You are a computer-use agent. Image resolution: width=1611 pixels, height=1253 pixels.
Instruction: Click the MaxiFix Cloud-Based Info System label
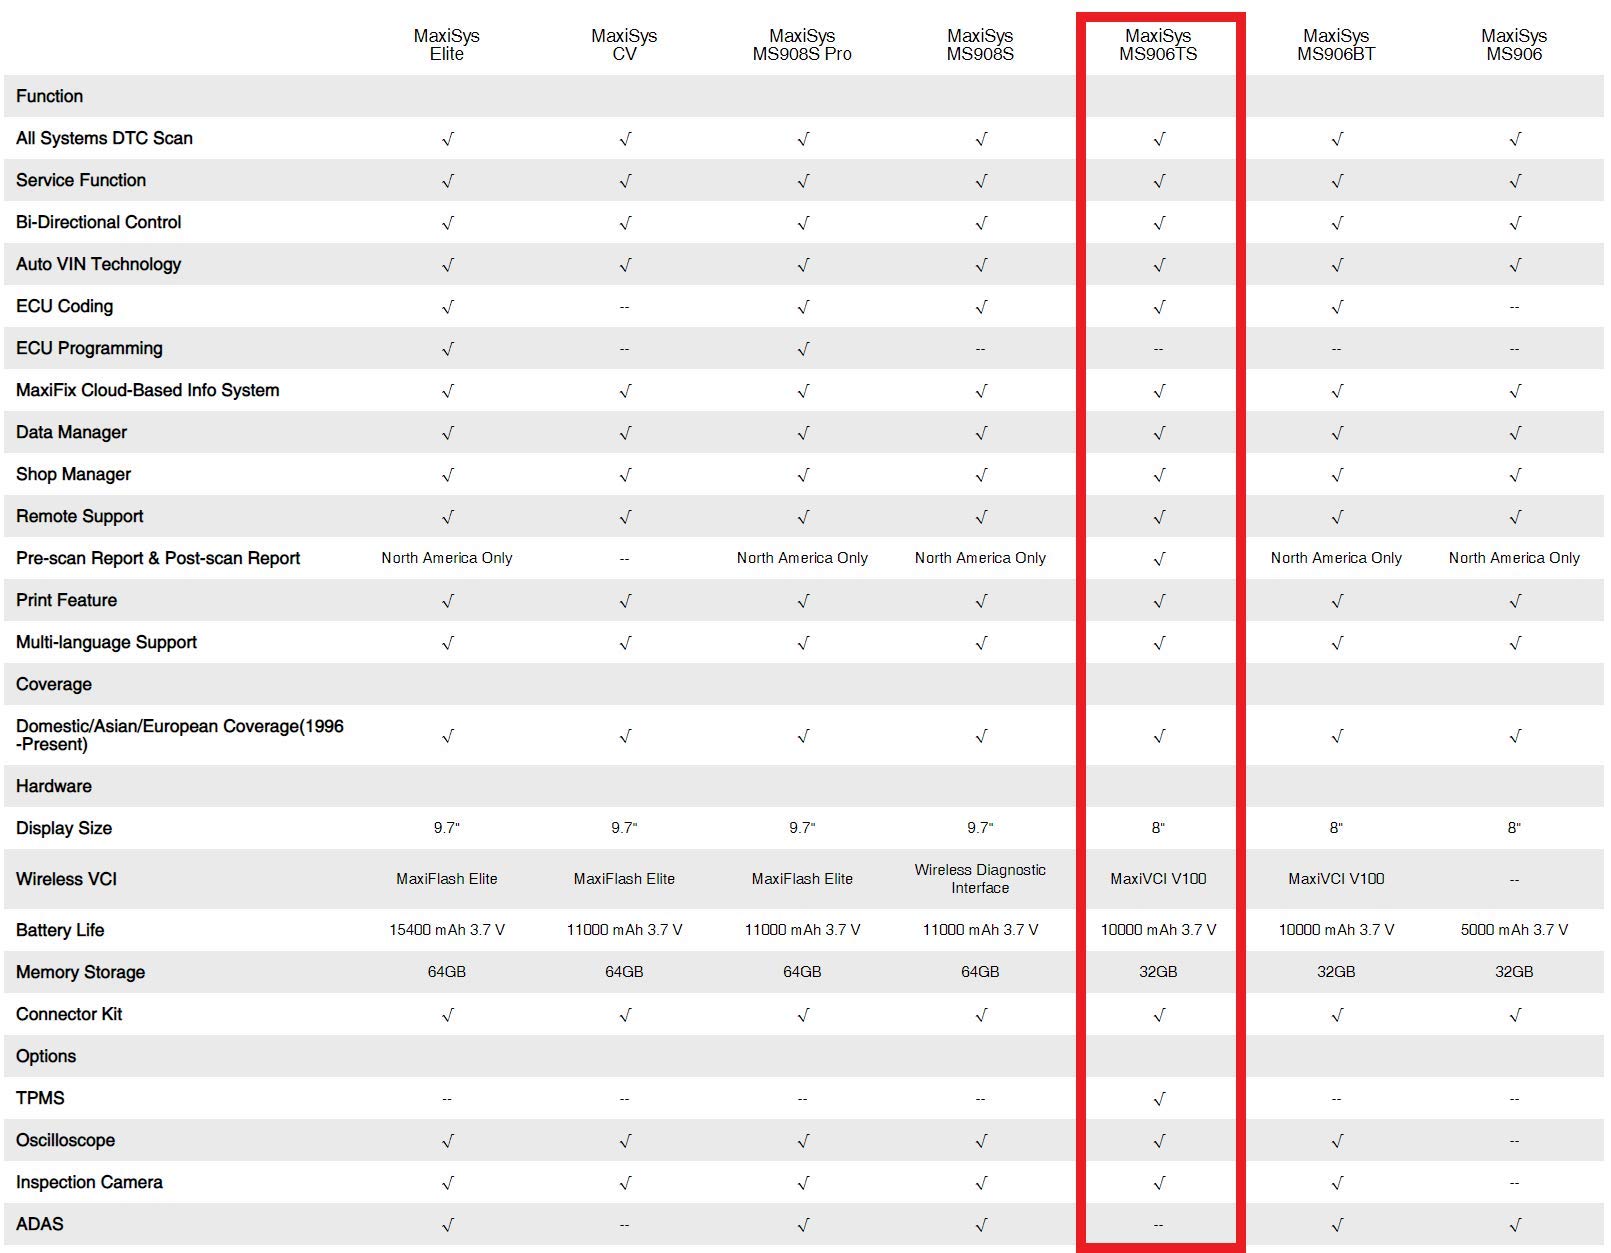148,390
